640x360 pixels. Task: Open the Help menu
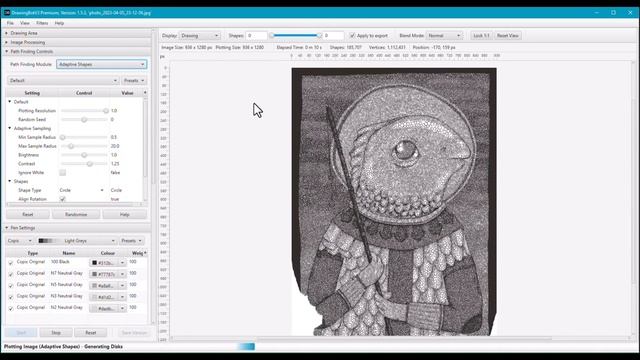tap(59, 23)
